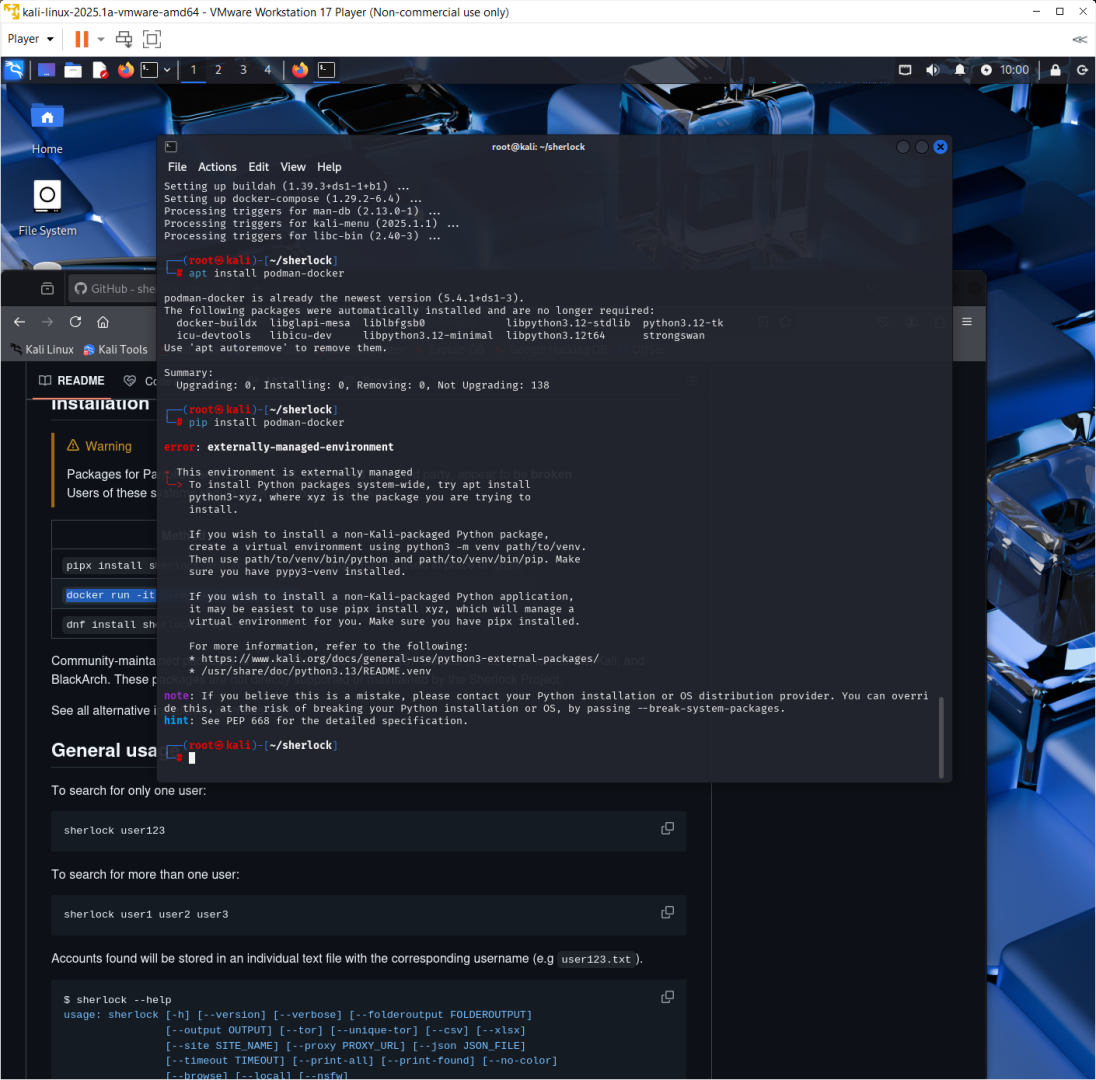Image resolution: width=1096 pixels, height=1080 pixels.
Task: Focus the terminal window in the taskbar
Action: point(326,70)
